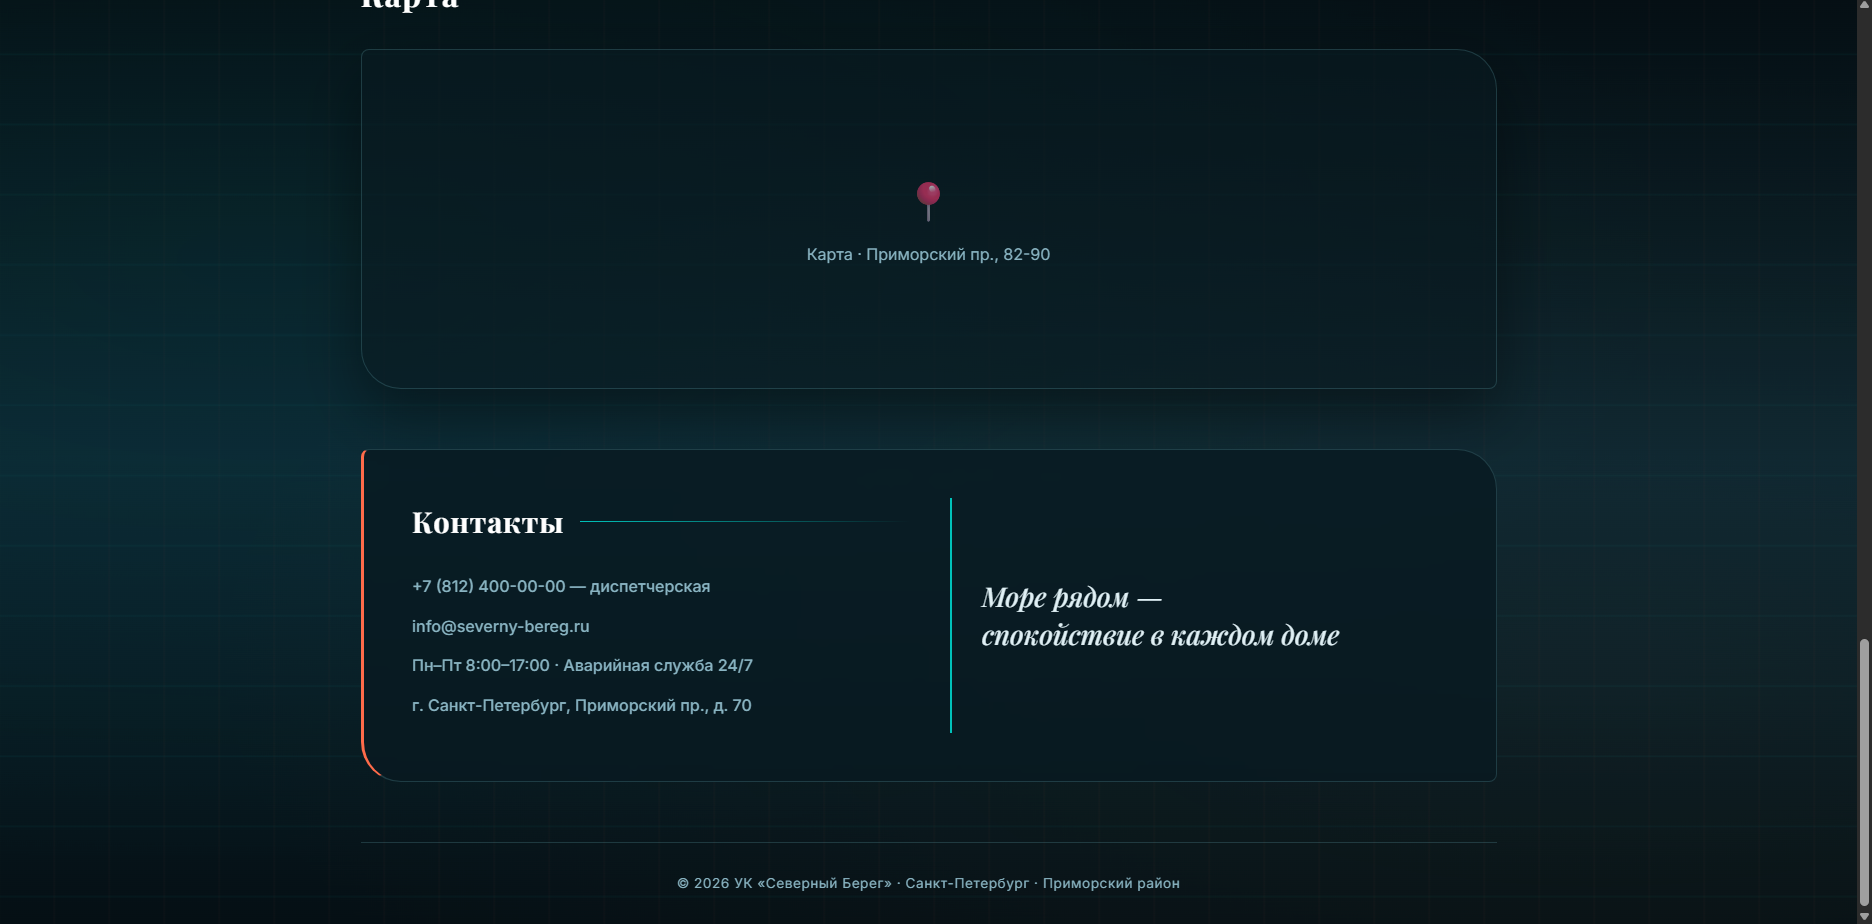Click the Аварийная служба 24/7 text
The width and height of the screenshot is (1872, 924).
coord(658,666)
